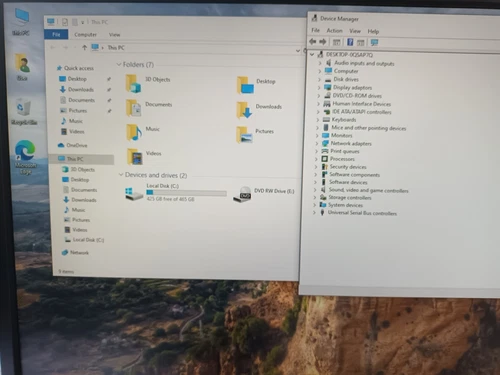The height and width of the screenshot is (375, 500).
Task: Open Device Manager View menu
Action: 355,31
